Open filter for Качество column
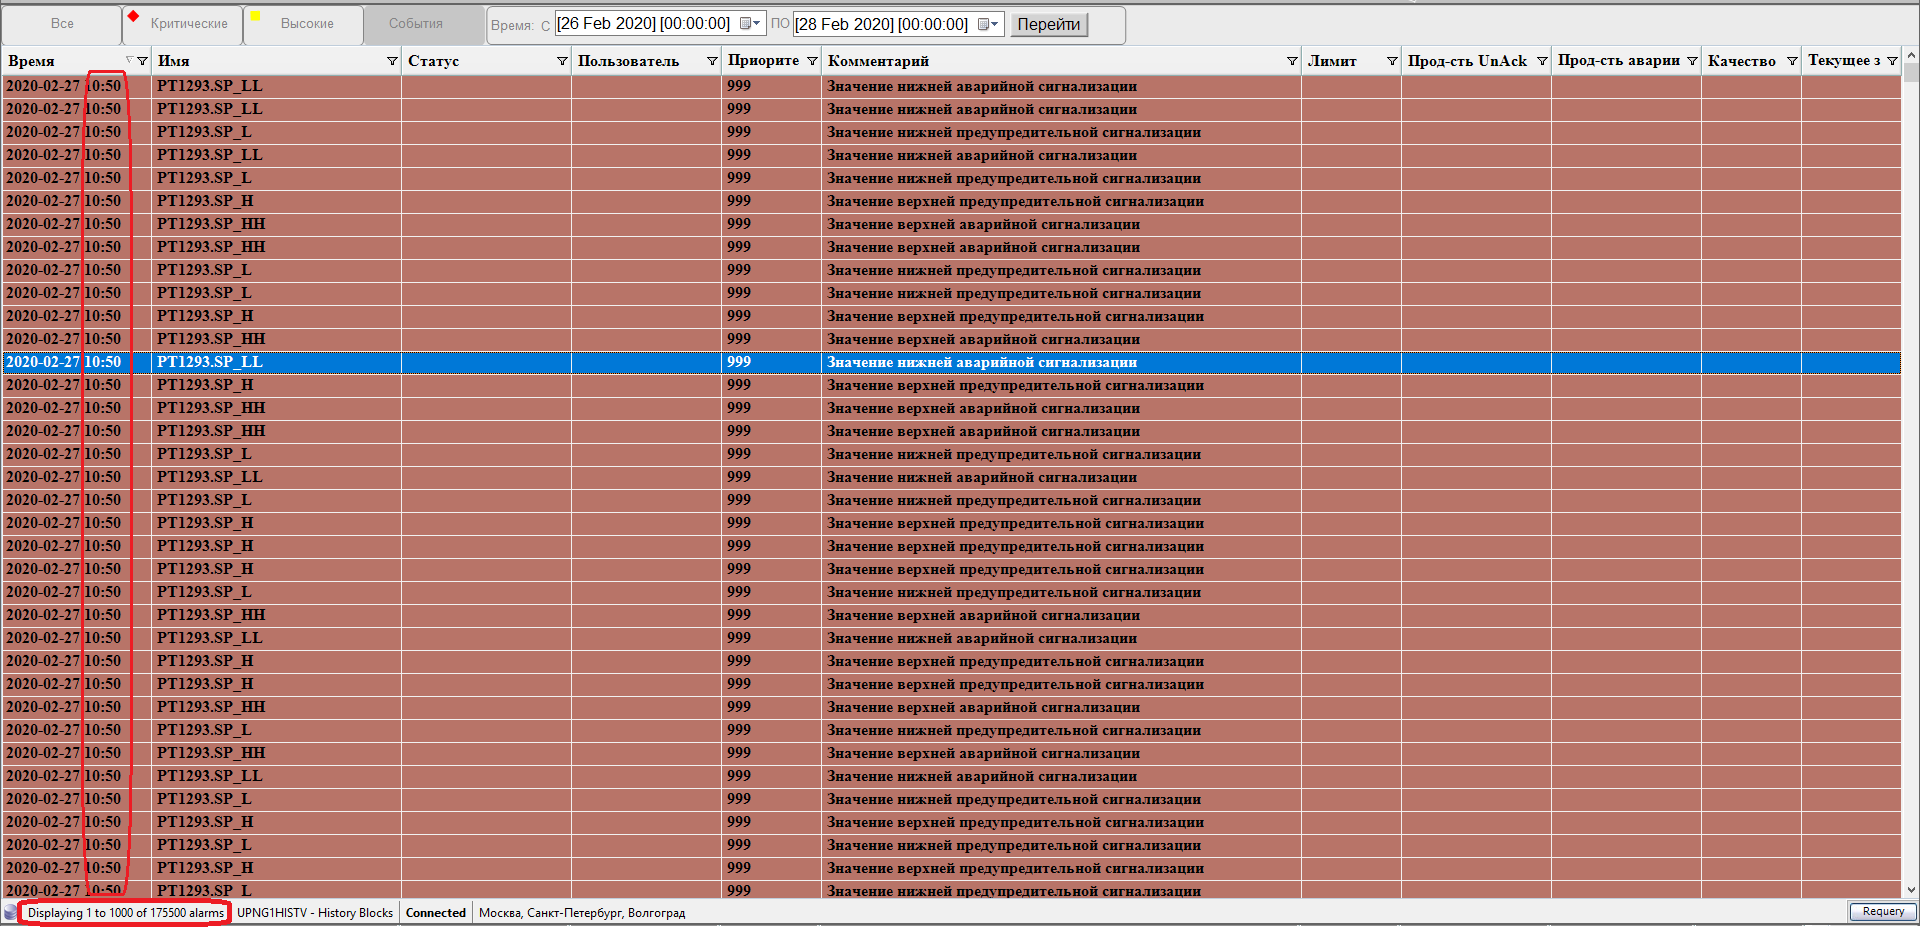Screen dimensions: 1920x928 coord(1792,61)
